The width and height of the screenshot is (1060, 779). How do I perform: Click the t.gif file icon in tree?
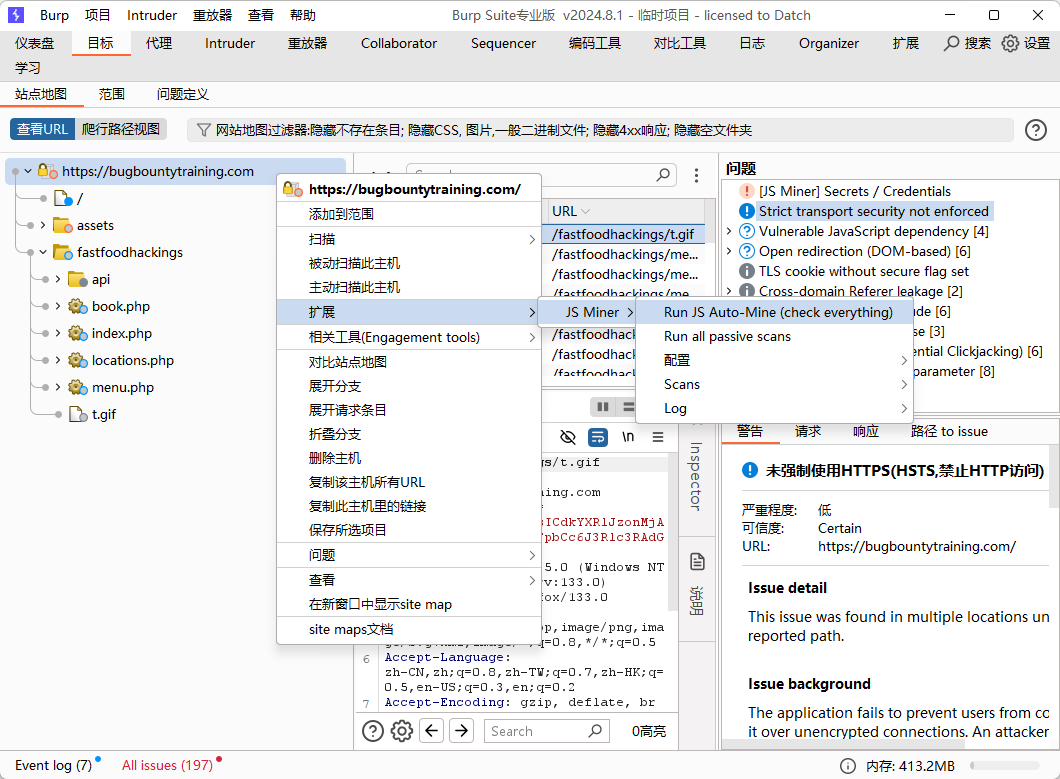[79, 415]
